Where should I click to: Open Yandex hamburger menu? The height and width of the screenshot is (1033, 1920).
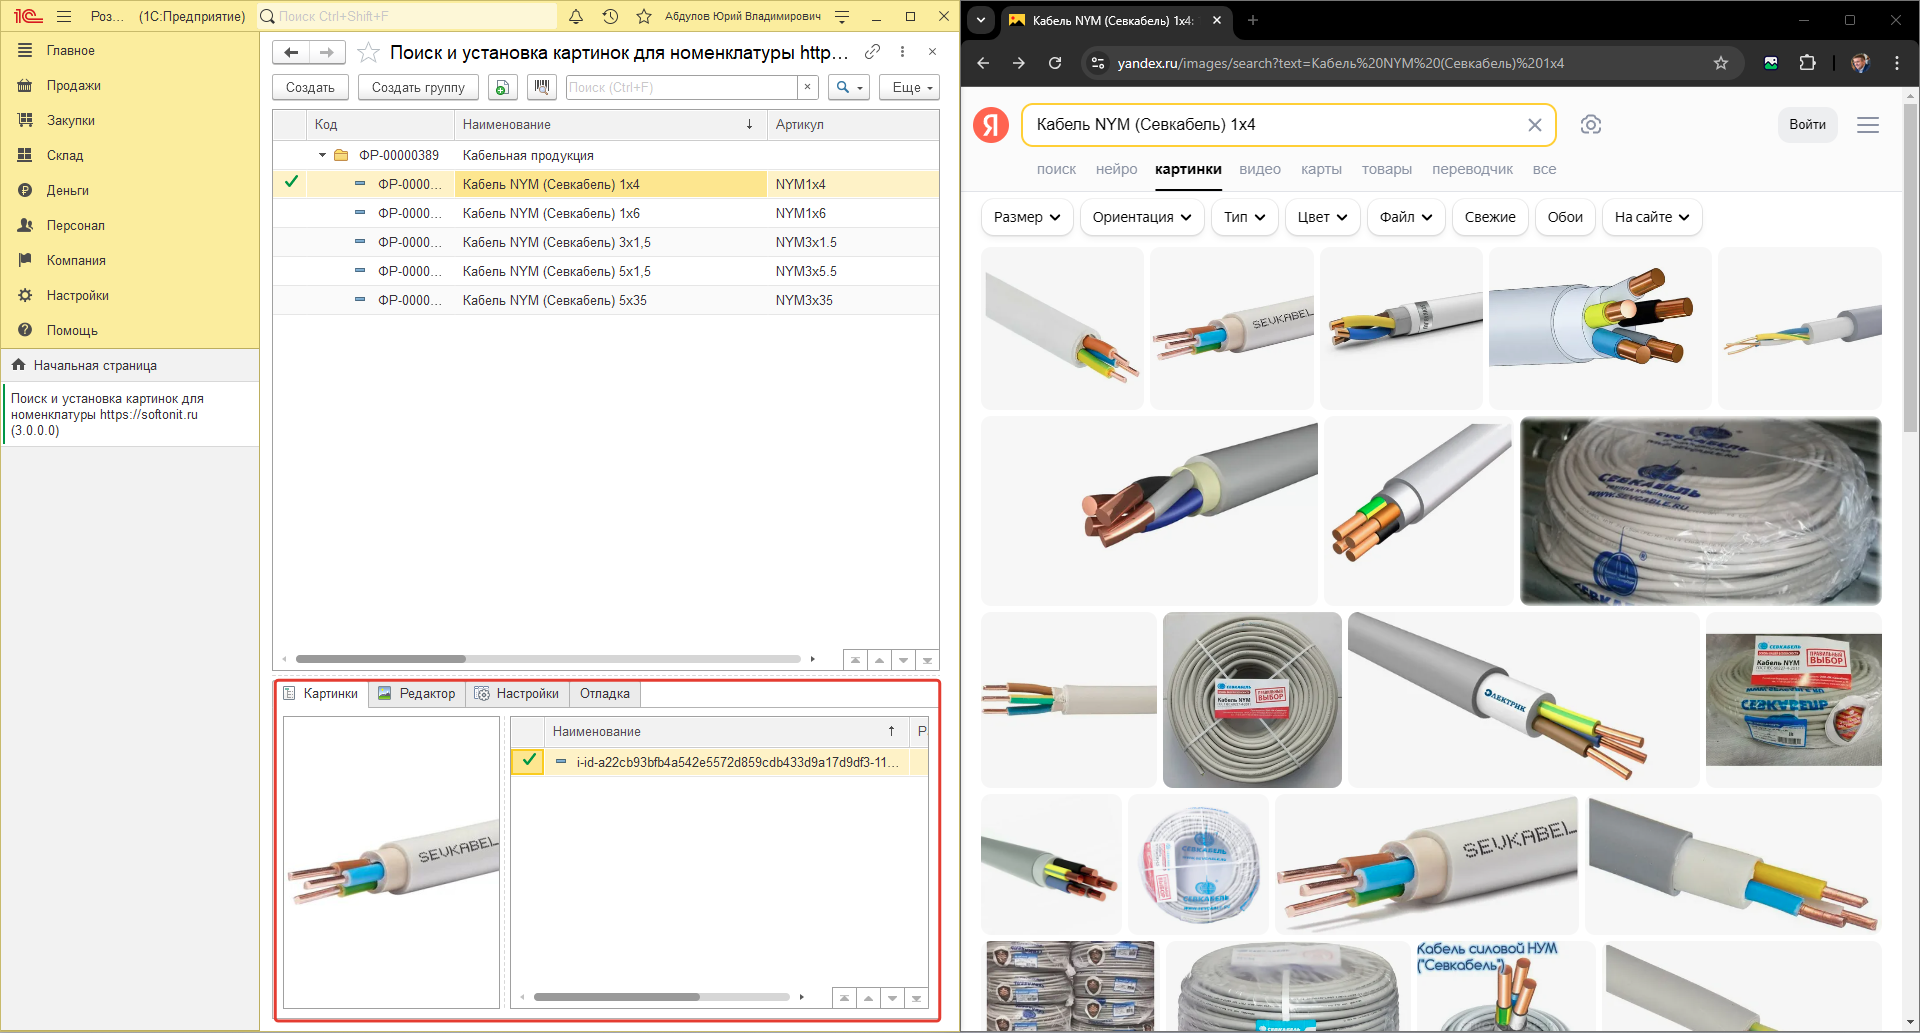pyautogui.click(x=1867, y=125)
